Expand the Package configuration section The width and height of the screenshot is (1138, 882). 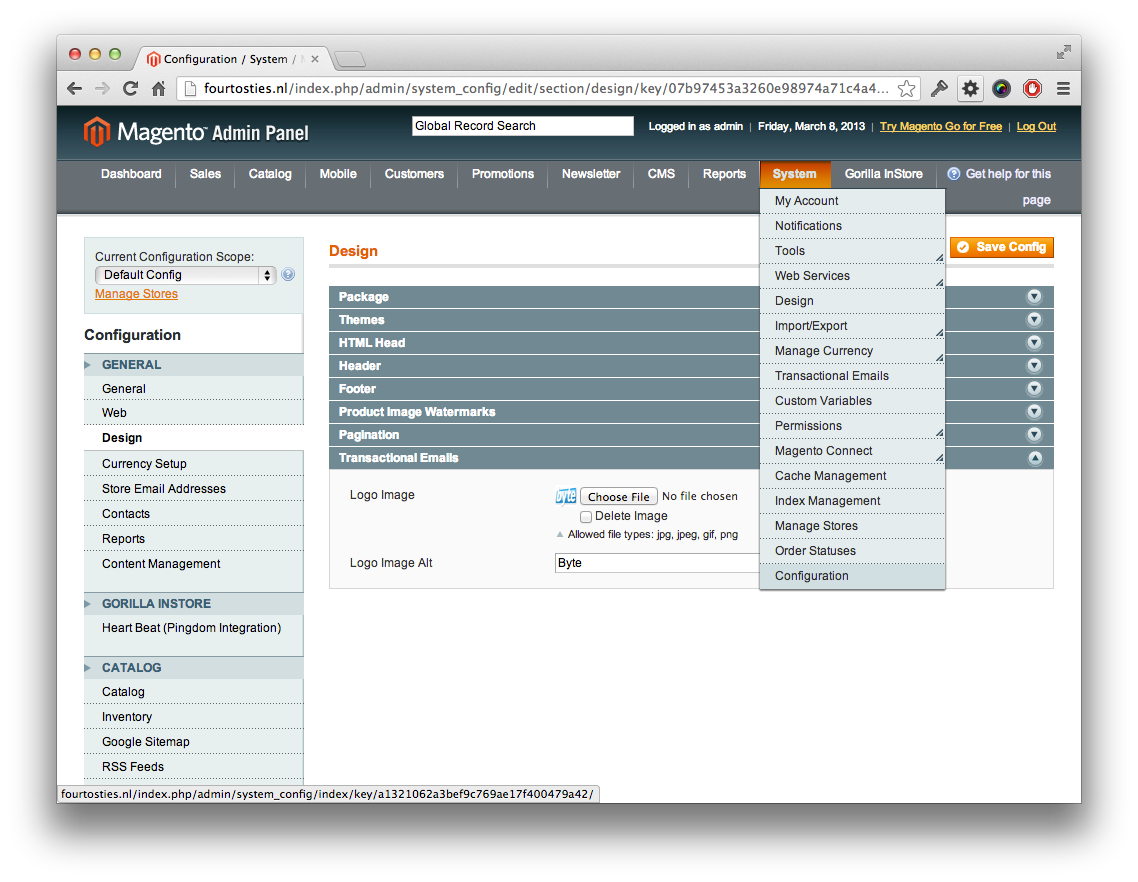[1034, 296]
